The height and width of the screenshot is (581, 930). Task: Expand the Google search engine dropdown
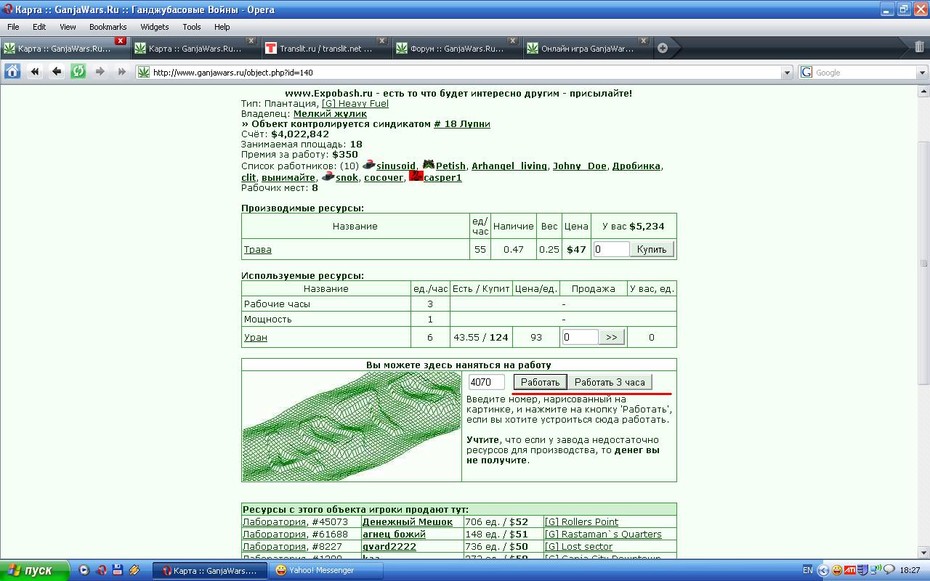[922, 73]
